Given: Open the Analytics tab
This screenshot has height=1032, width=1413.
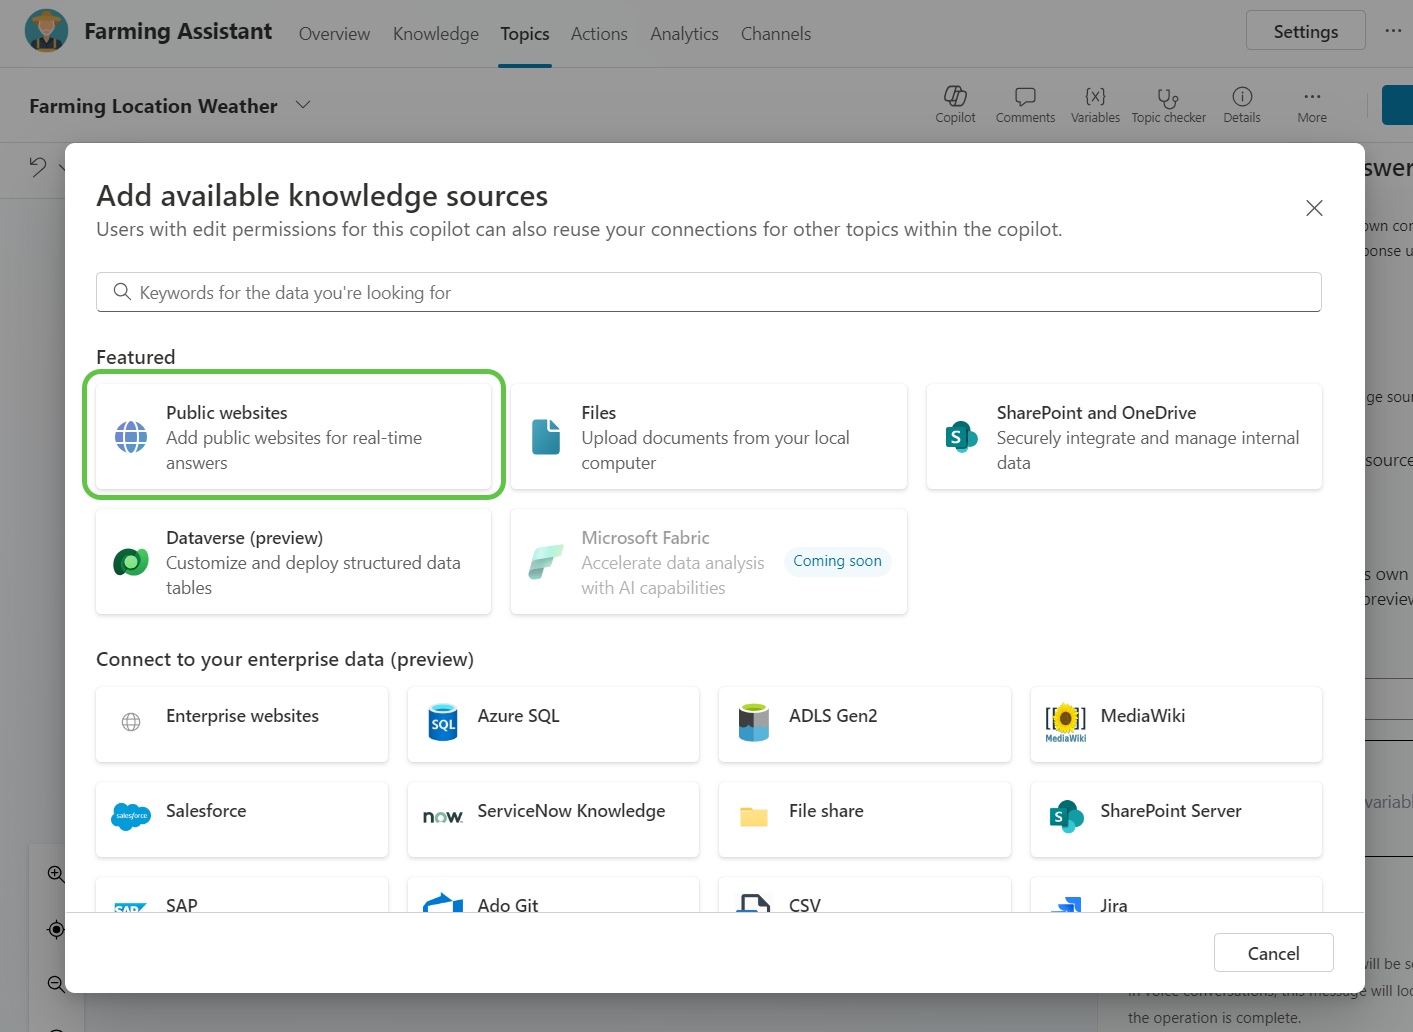Looking at the screenshot, I should coord(684,34).
